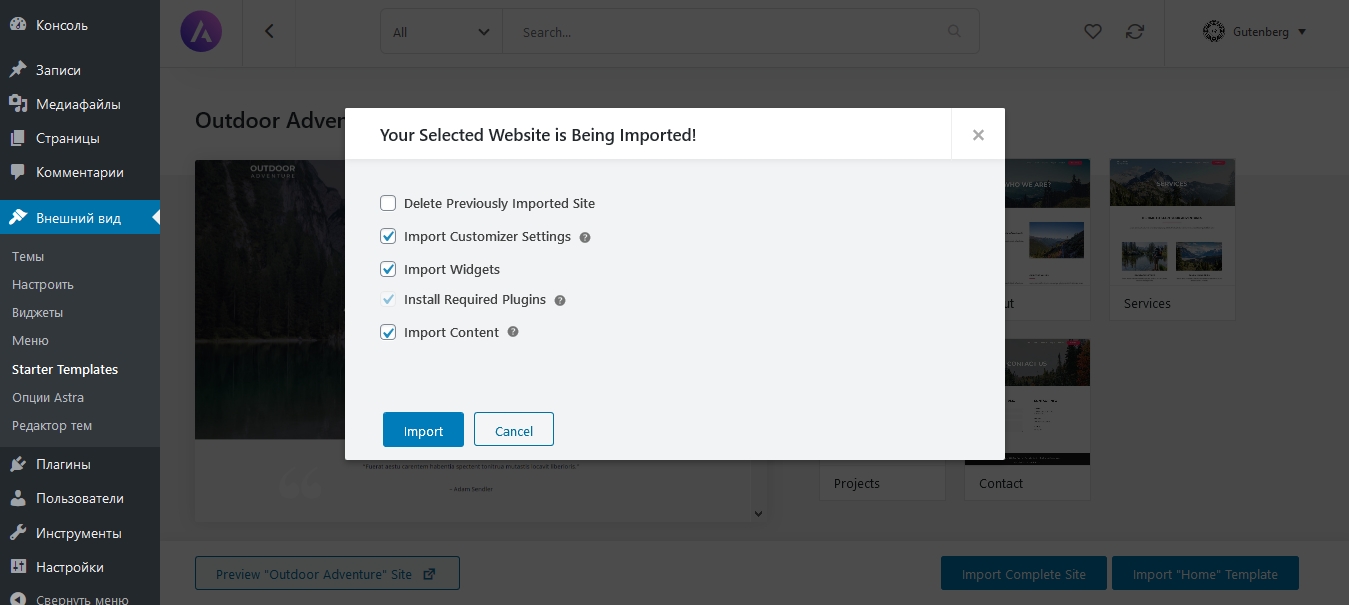
Task: Click the Import button in the dialog
Action: [x=423, y=430]
